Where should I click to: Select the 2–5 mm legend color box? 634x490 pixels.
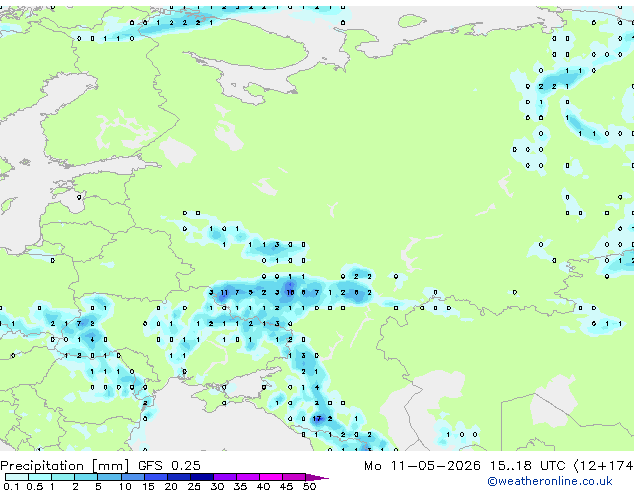86,477
